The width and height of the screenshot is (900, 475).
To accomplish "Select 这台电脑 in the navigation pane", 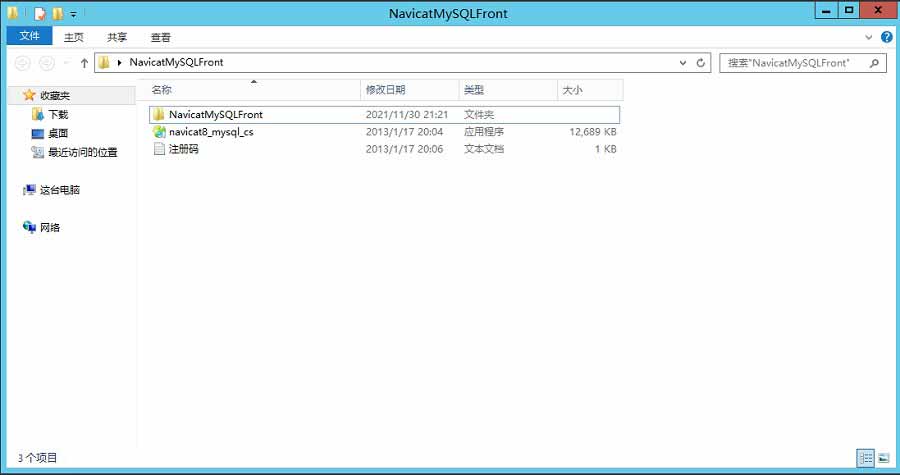I will pyautogui.click(x=60, y=190).
